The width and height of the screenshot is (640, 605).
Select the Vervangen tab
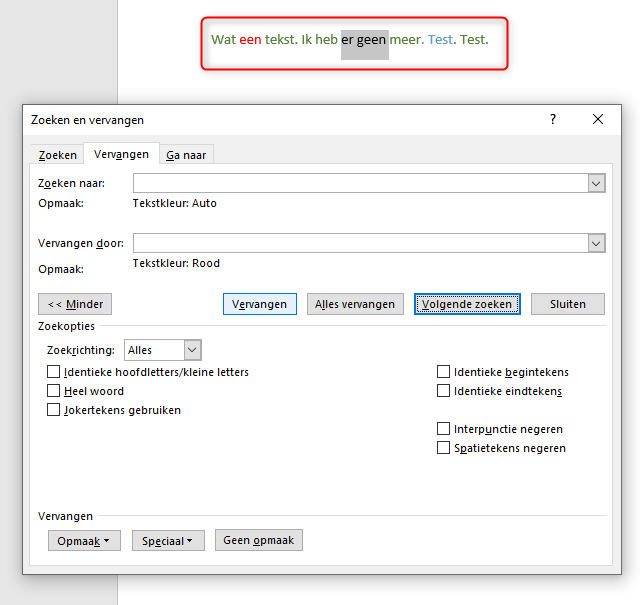[x=121, y=154]
